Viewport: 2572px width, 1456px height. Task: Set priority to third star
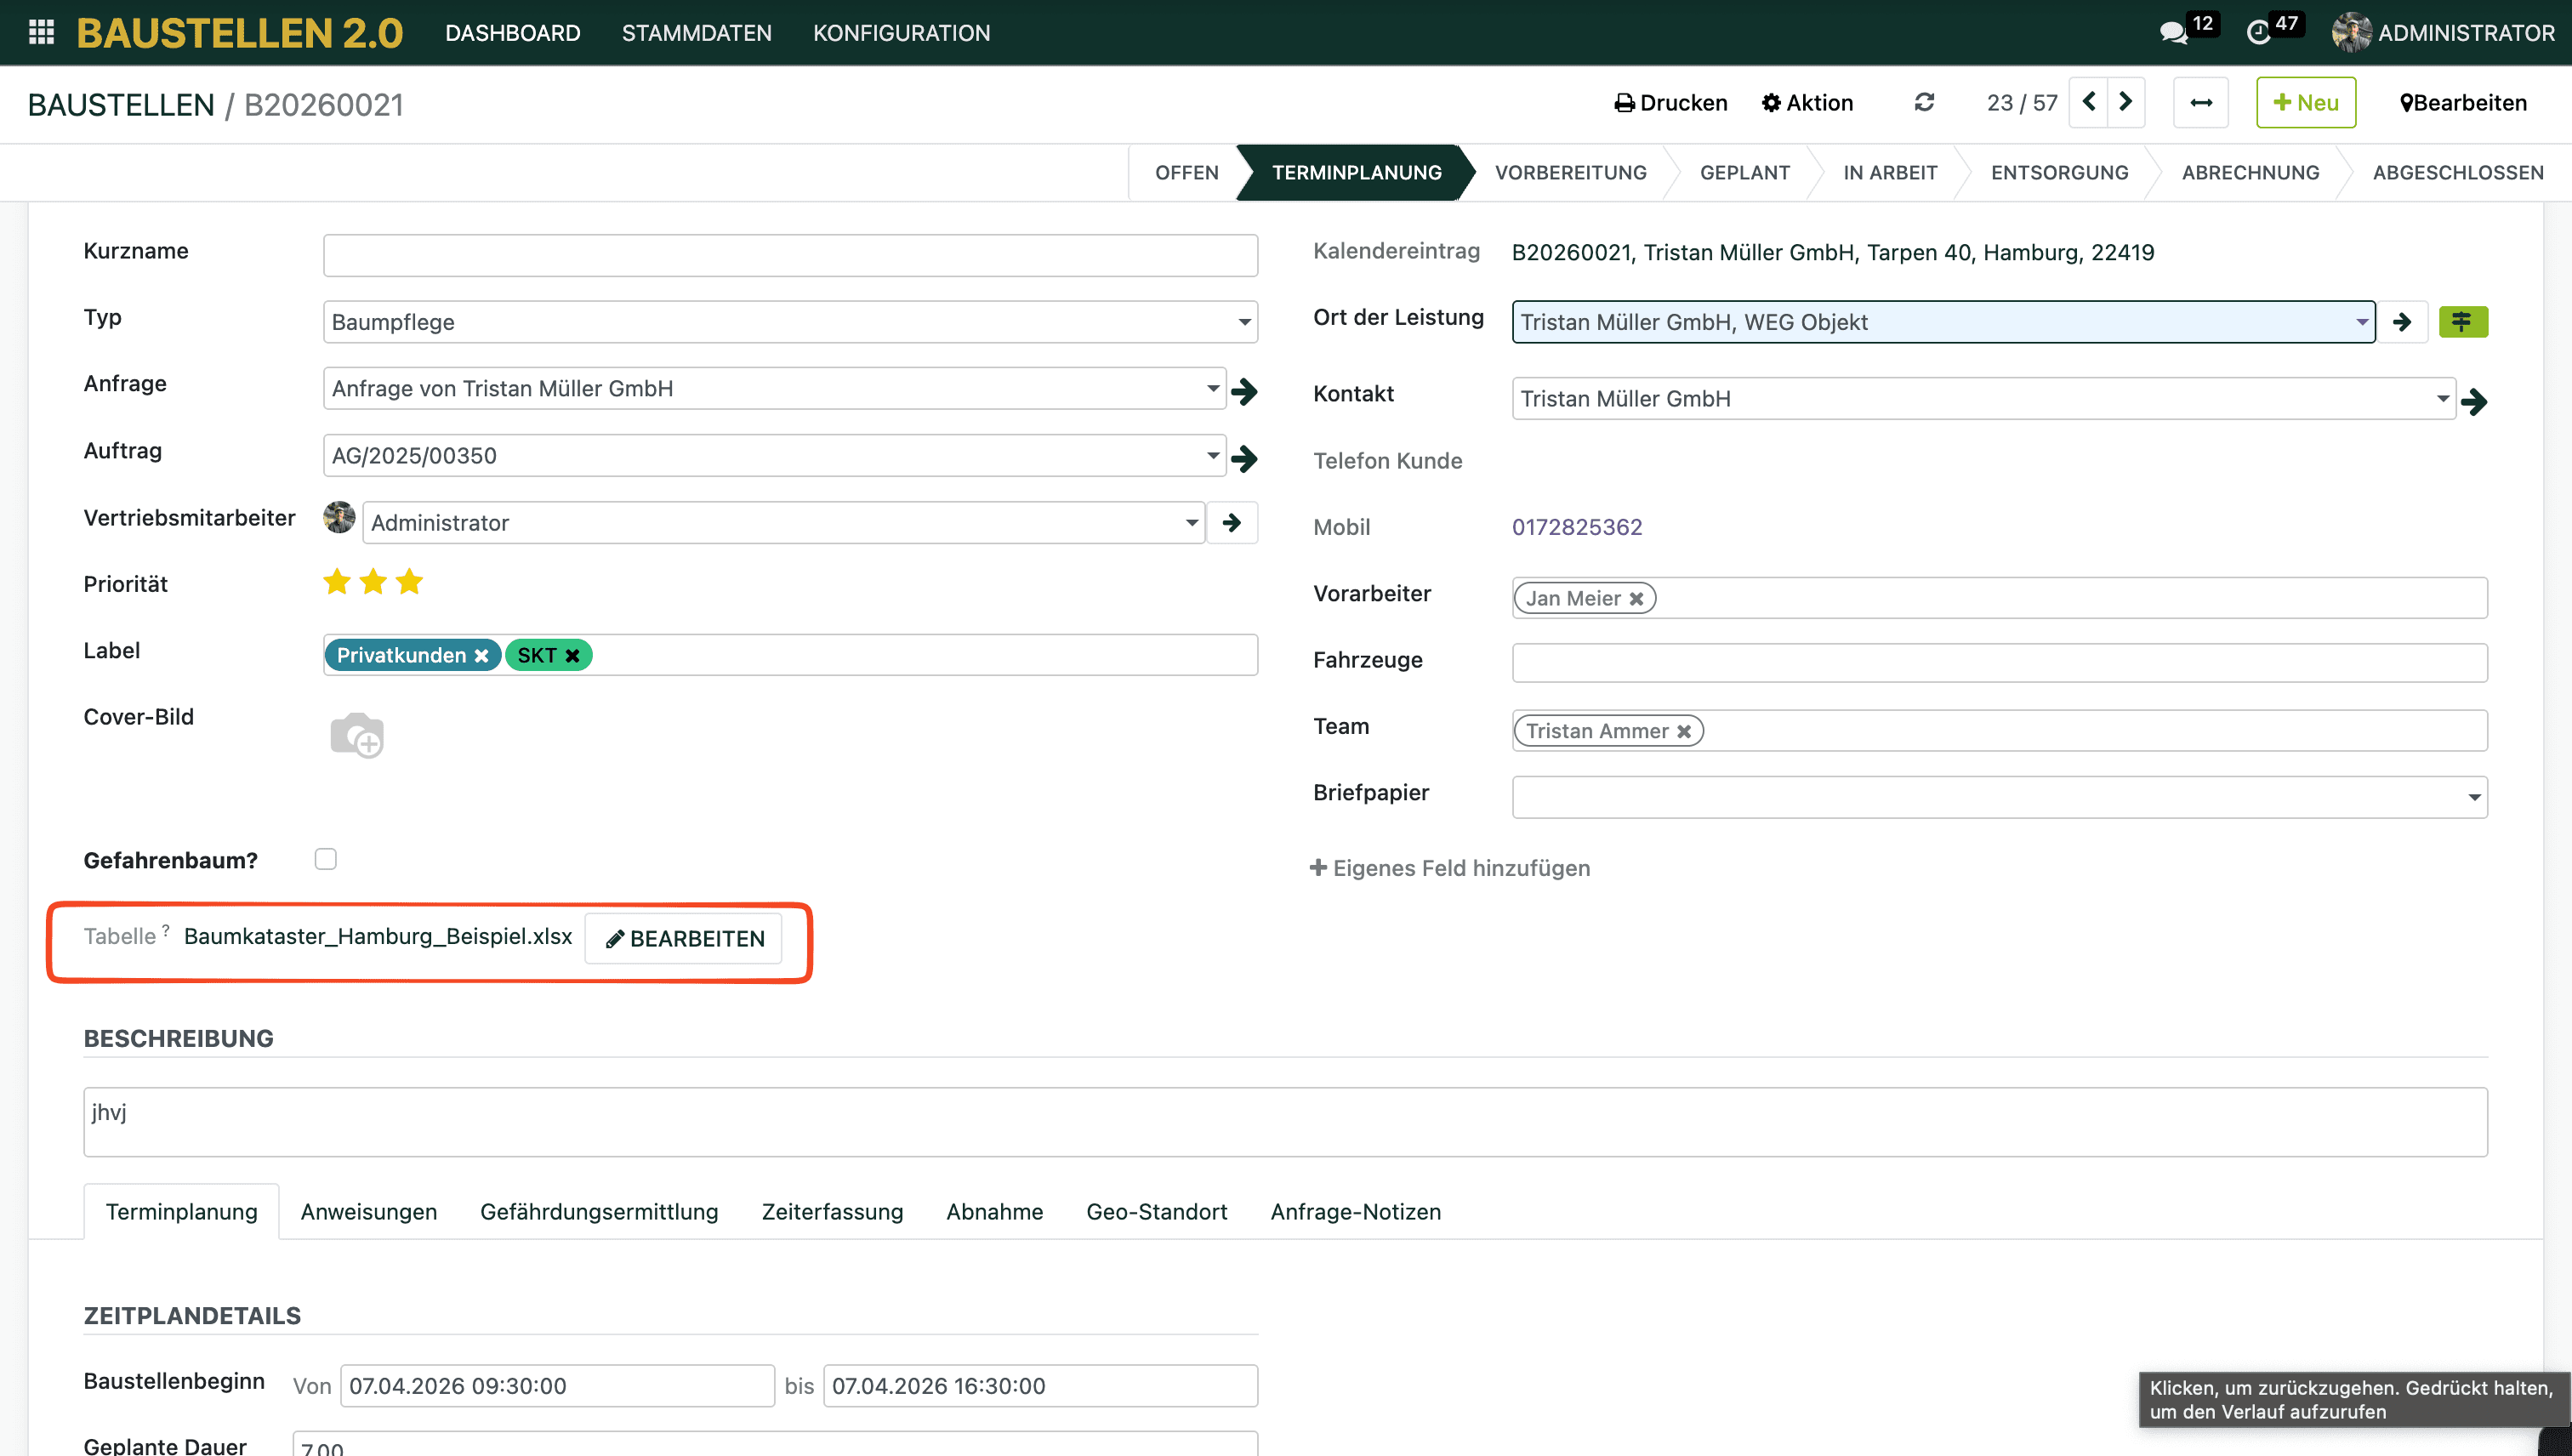pyautogui.click(x=410, y=582)
